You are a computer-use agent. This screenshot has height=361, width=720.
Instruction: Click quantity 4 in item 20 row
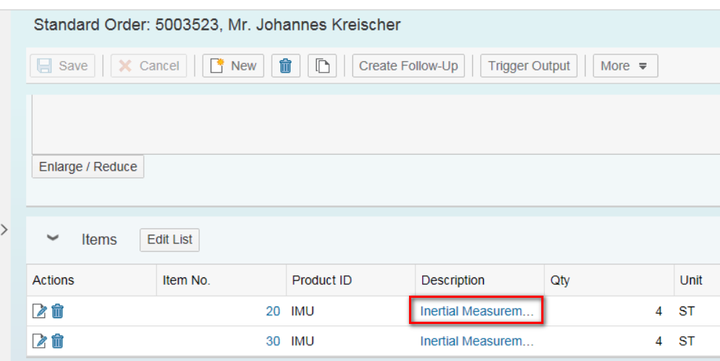coord(658,311)
